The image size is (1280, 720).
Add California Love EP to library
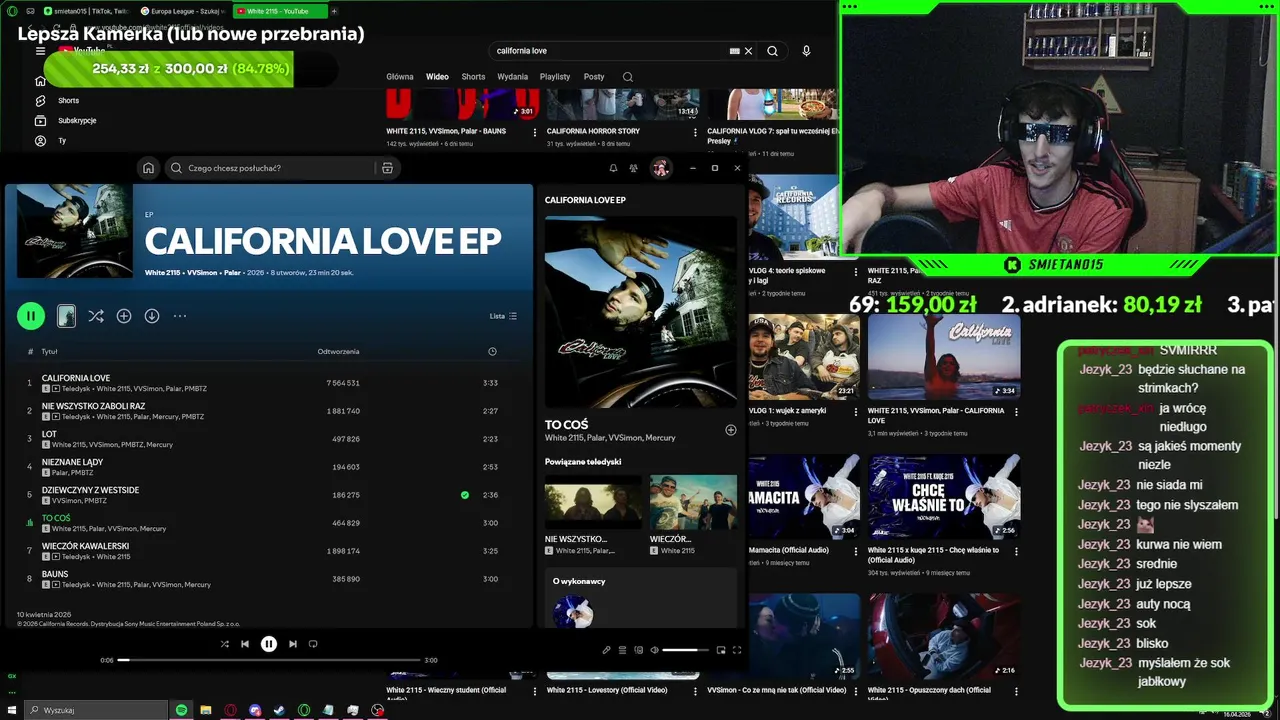pos(124,316)
